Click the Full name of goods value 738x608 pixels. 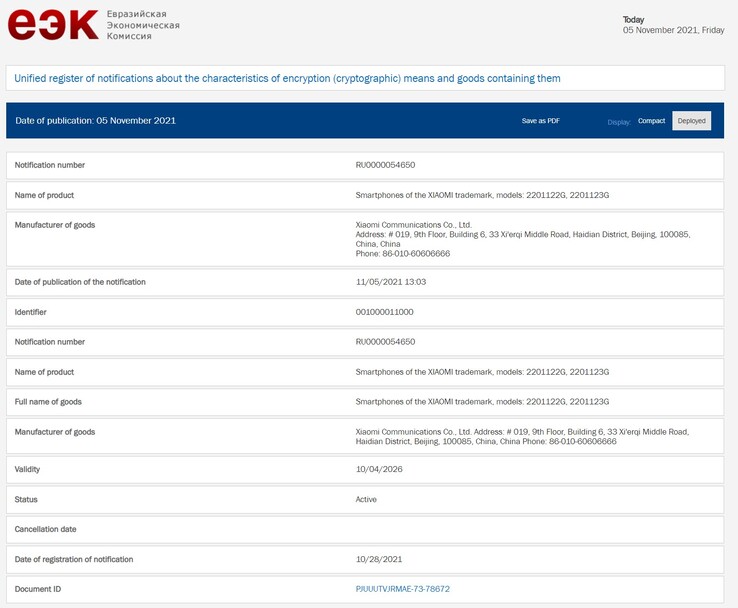pos(482,401)
